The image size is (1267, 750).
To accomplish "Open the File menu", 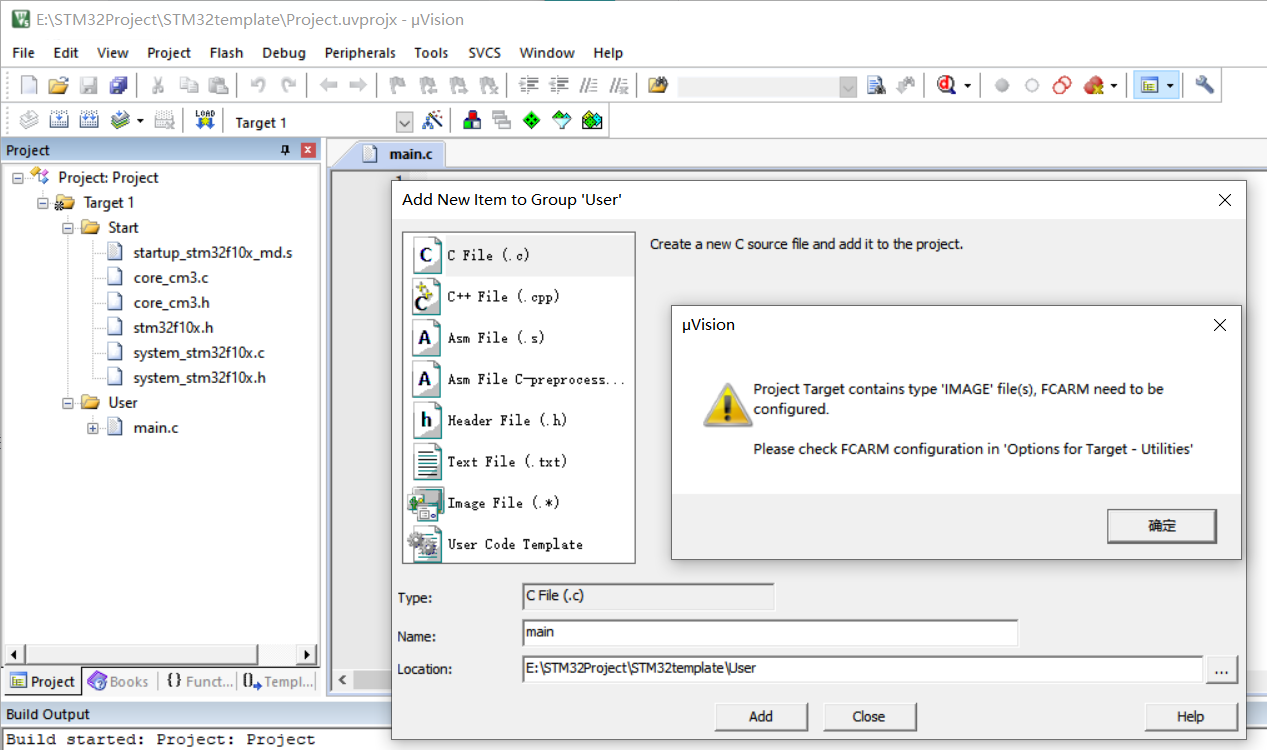I will point(23,53).
